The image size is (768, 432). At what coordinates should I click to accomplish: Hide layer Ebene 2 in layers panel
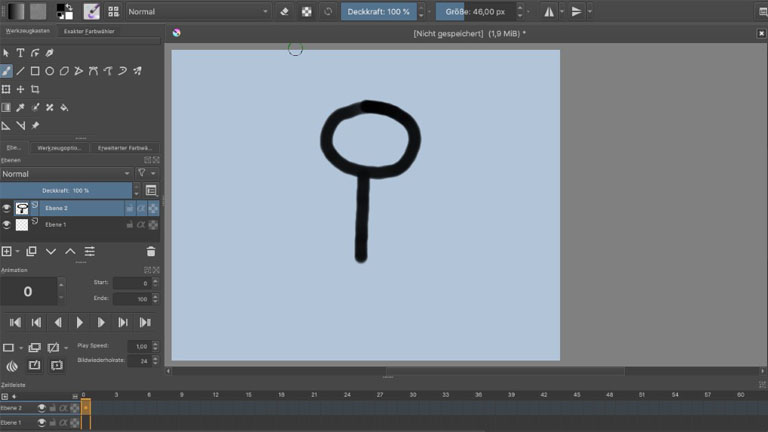click(7, 208)
